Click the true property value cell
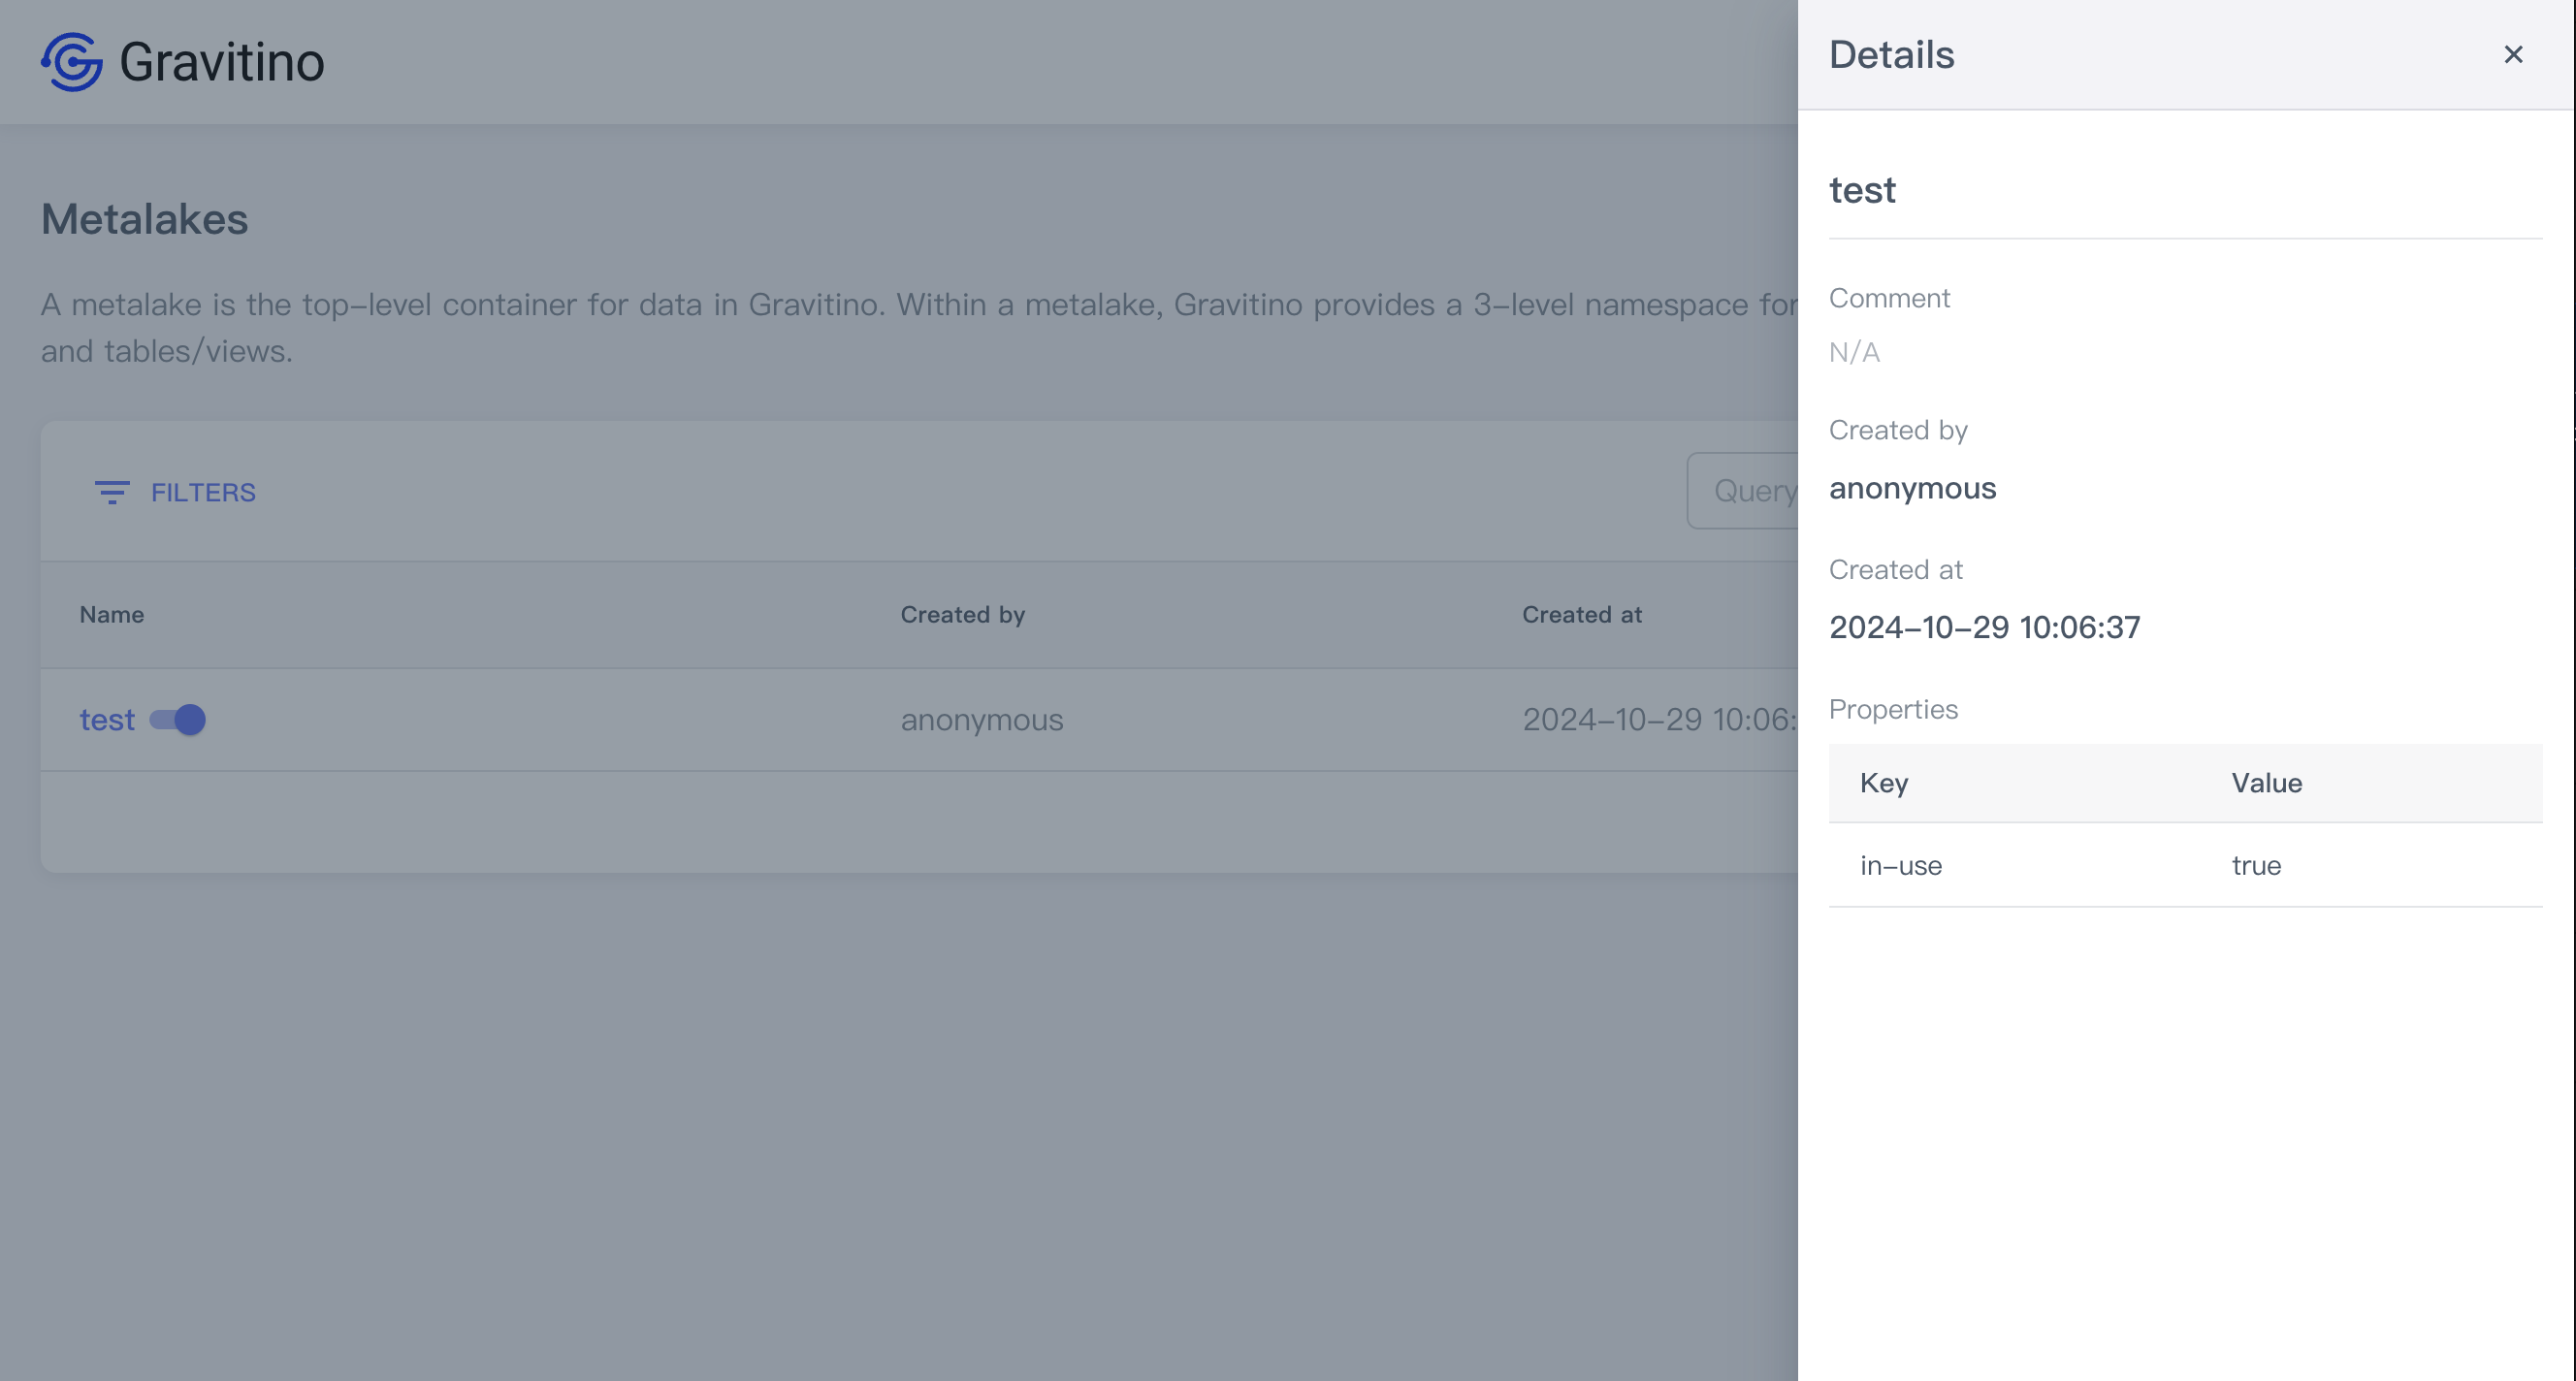2576x1381 pixels. 2256,866
